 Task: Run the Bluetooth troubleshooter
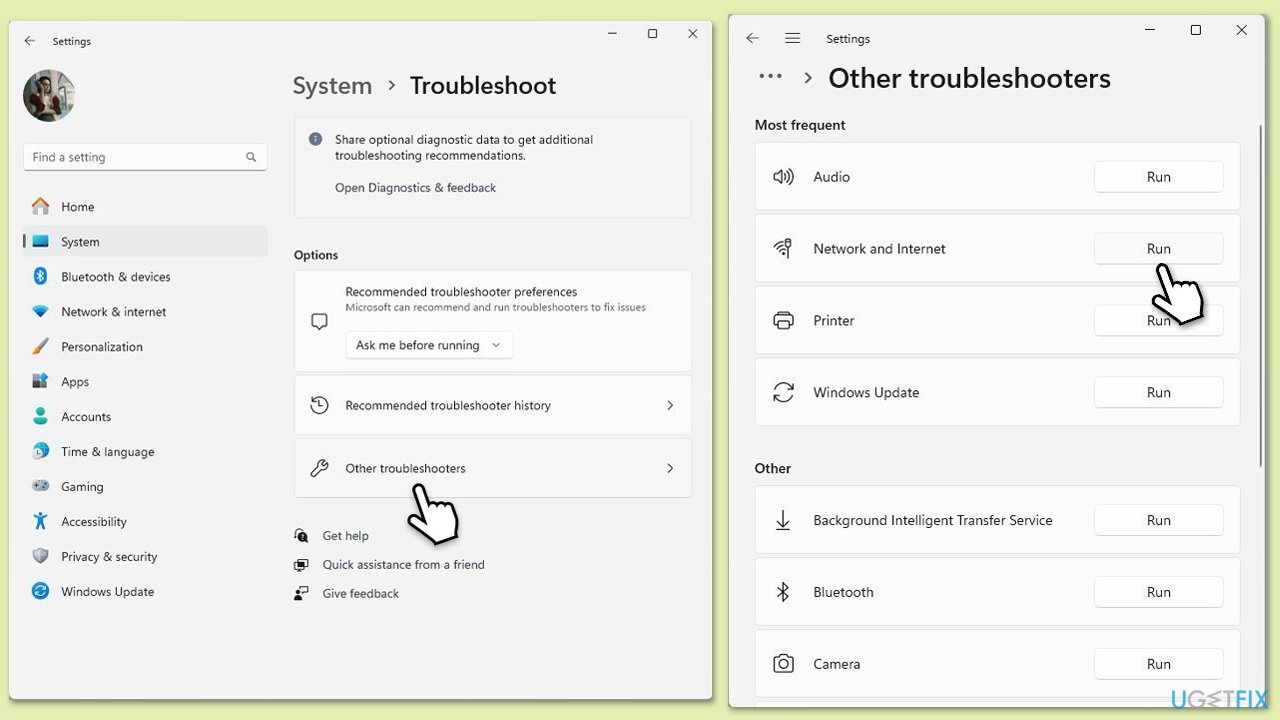(1158, 592)
